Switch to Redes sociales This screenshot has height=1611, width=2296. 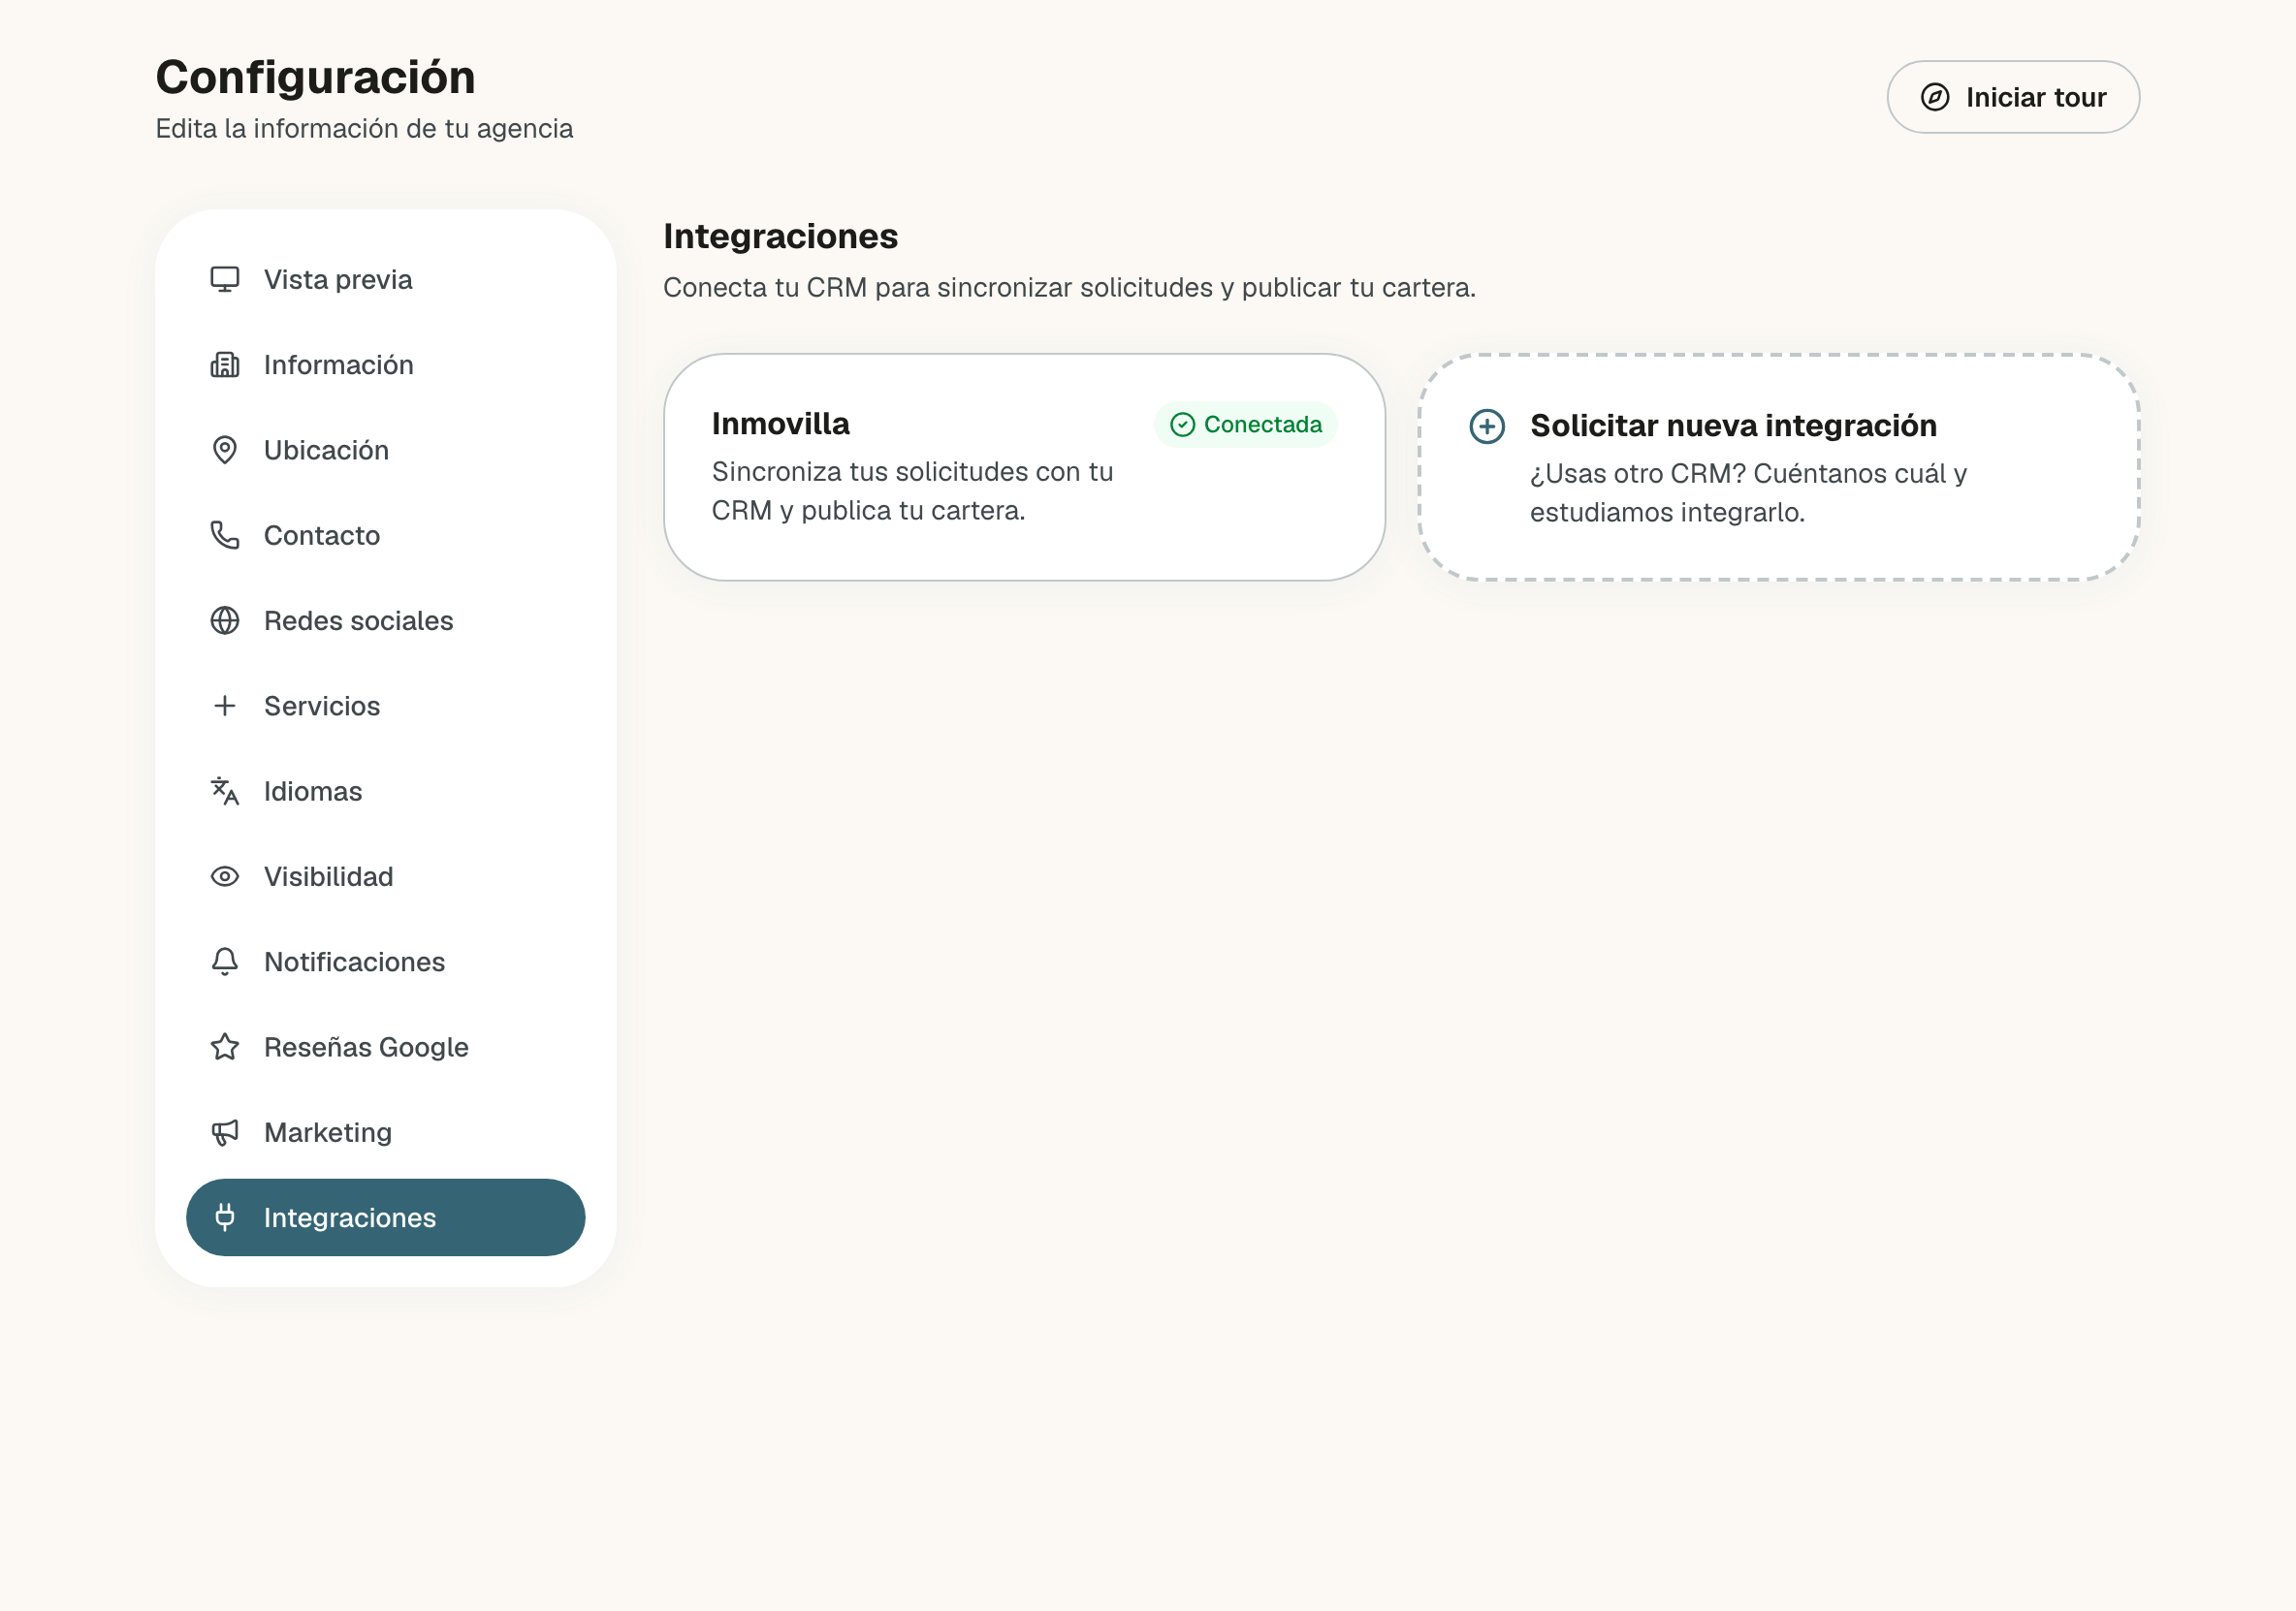386,620
